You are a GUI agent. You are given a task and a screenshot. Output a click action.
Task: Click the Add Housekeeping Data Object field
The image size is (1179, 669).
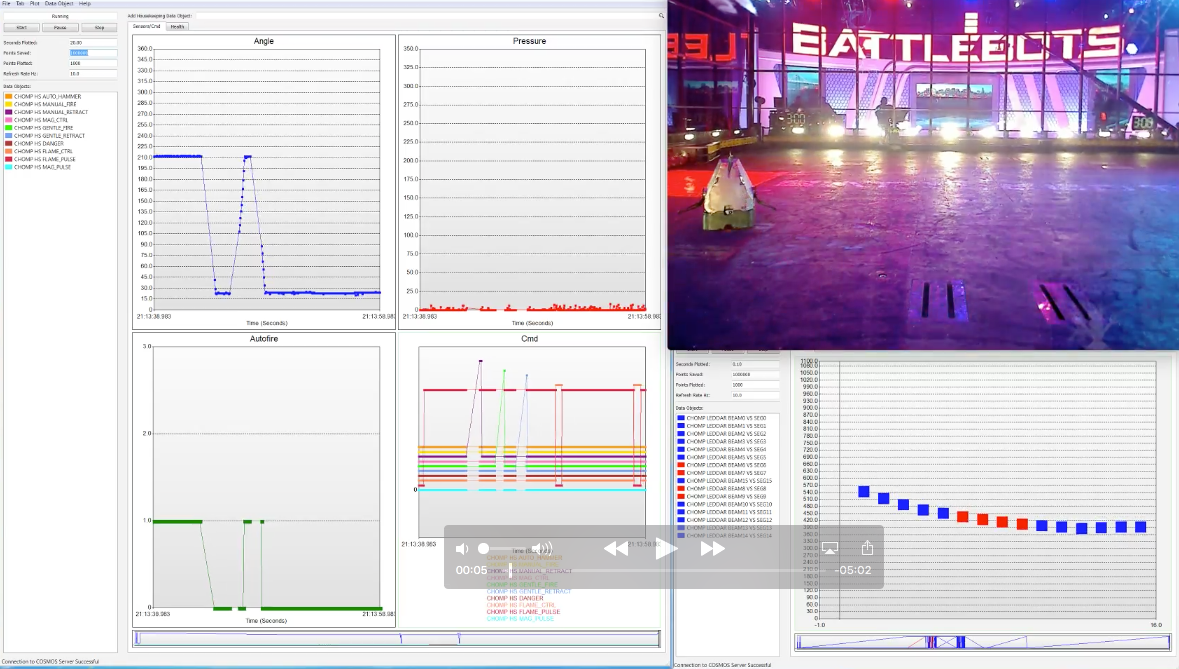pyautogui.click(x=425, y=16)
